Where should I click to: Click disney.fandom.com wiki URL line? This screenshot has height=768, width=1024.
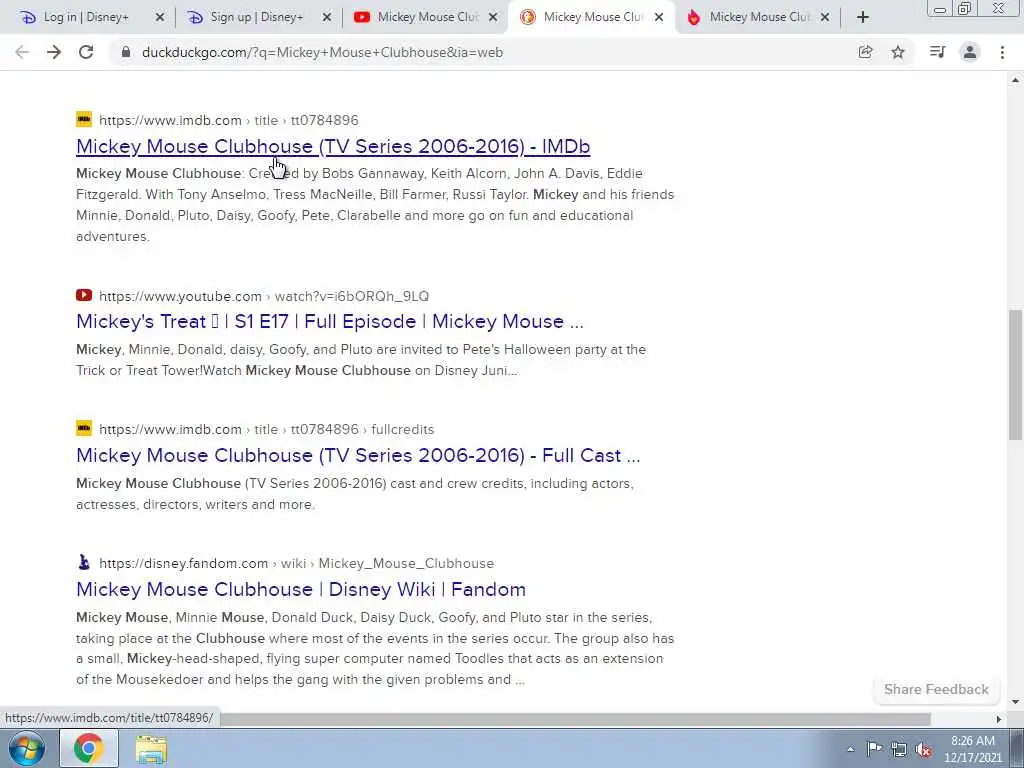tap(296, 564)
